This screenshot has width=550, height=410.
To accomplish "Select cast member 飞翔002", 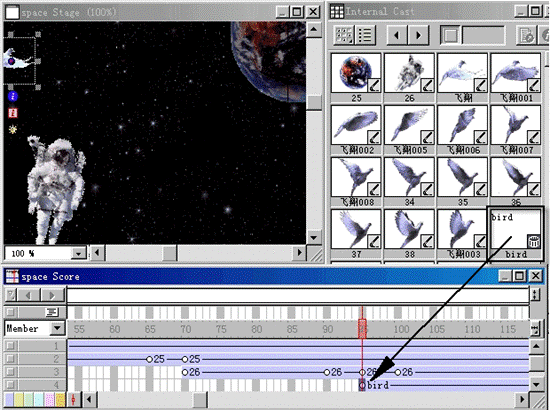I will [356, 130].
